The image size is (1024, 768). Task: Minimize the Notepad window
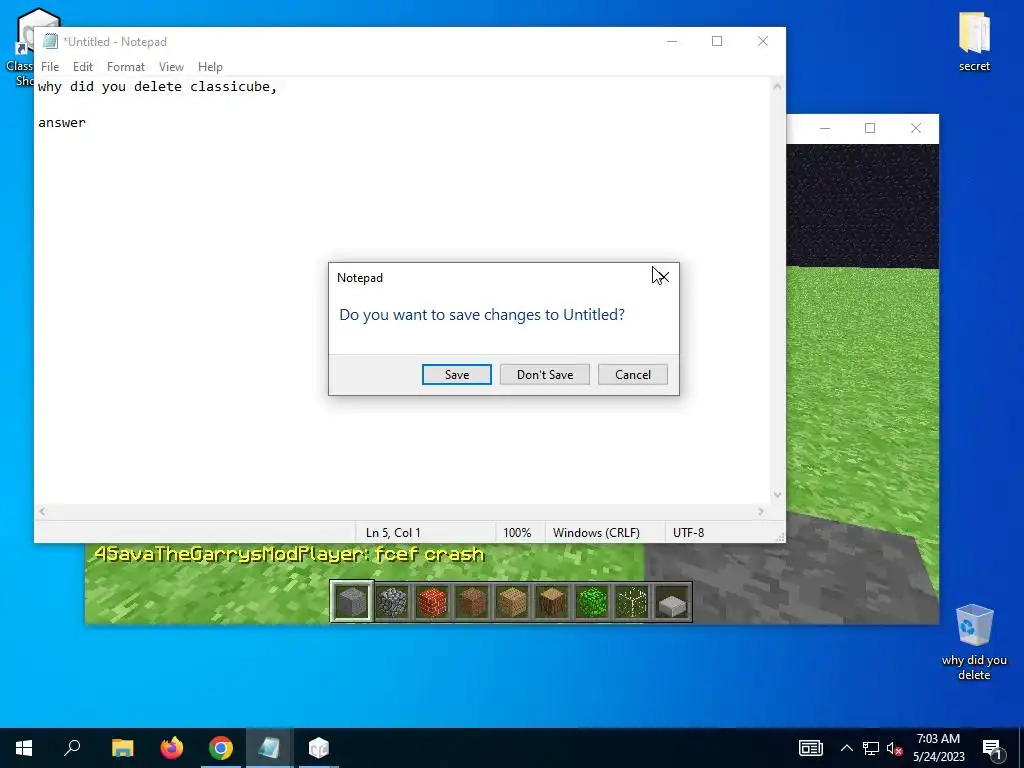click(x=672, y=41)
